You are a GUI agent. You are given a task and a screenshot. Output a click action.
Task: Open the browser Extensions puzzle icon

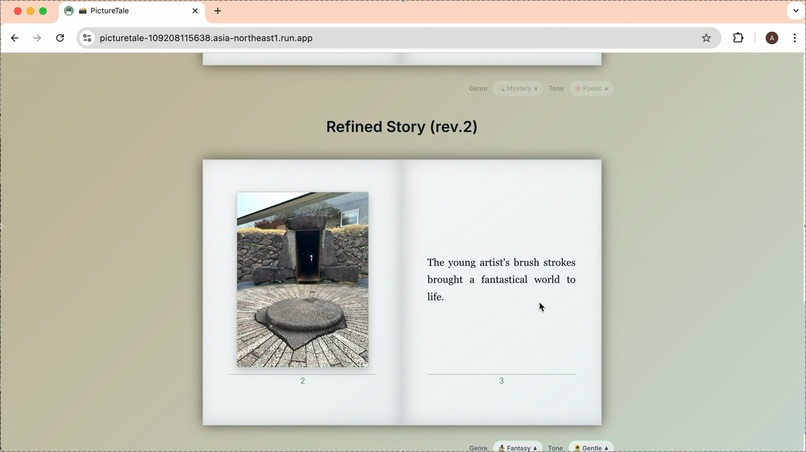point(738,38)
